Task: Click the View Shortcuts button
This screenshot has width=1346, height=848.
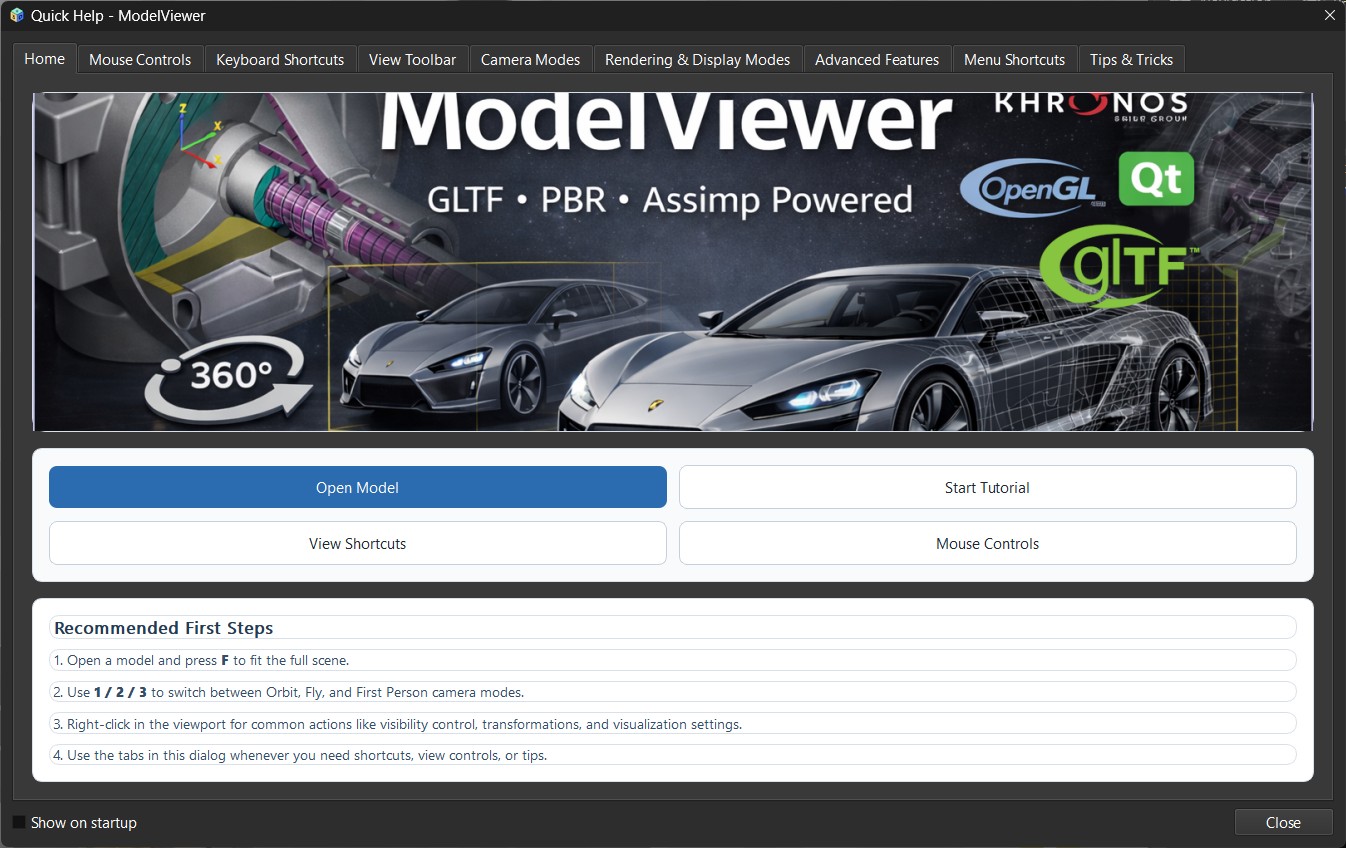Action: click(358, 543)
